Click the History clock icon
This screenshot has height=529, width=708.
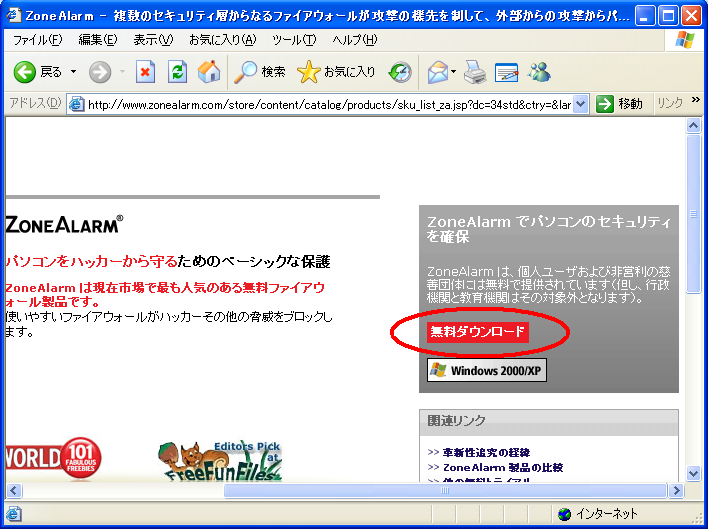point(400,72)
